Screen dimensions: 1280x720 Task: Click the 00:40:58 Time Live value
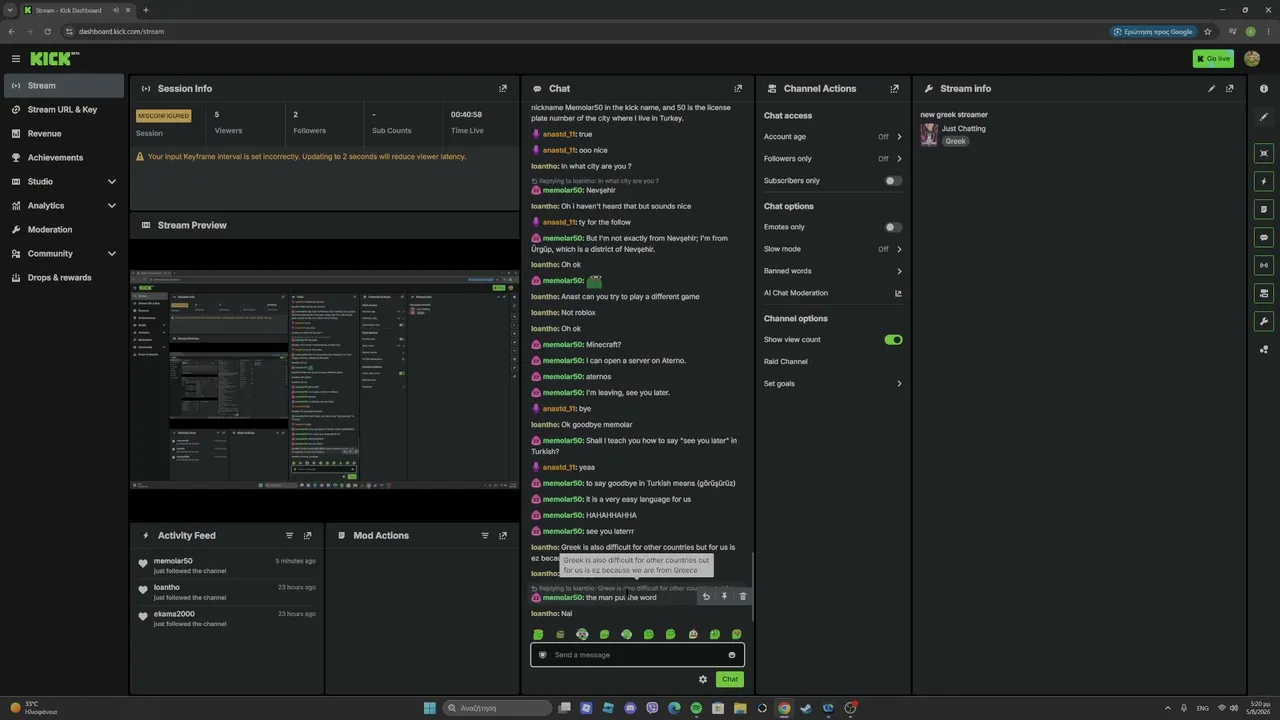coord(466,115)
